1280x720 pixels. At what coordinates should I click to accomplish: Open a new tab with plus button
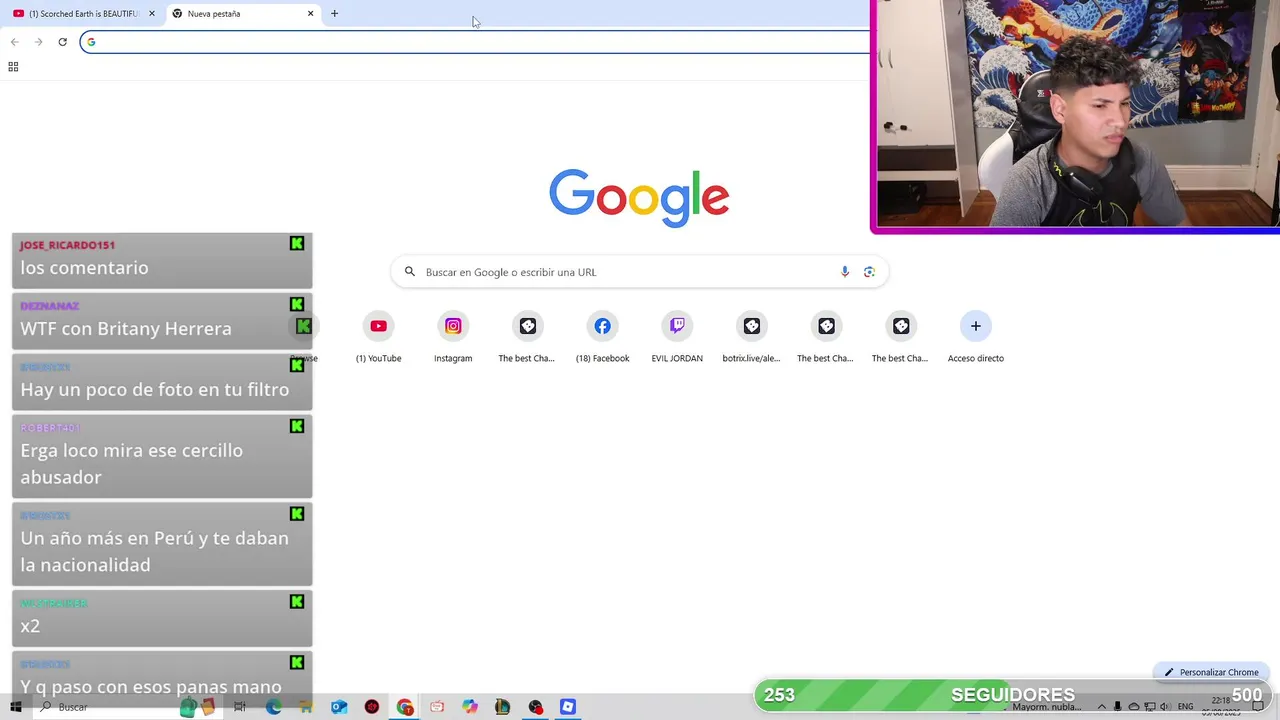(x=334, y=14)
